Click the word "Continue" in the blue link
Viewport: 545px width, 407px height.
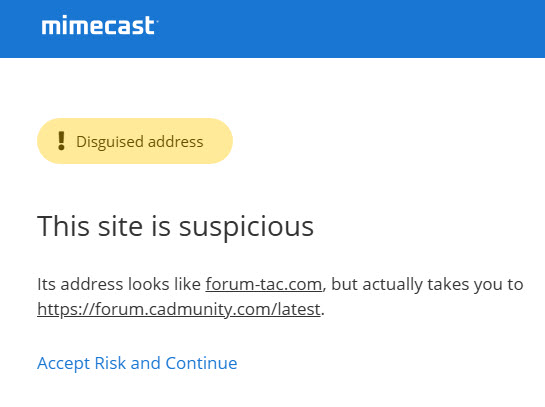click(x=201, y=363)
